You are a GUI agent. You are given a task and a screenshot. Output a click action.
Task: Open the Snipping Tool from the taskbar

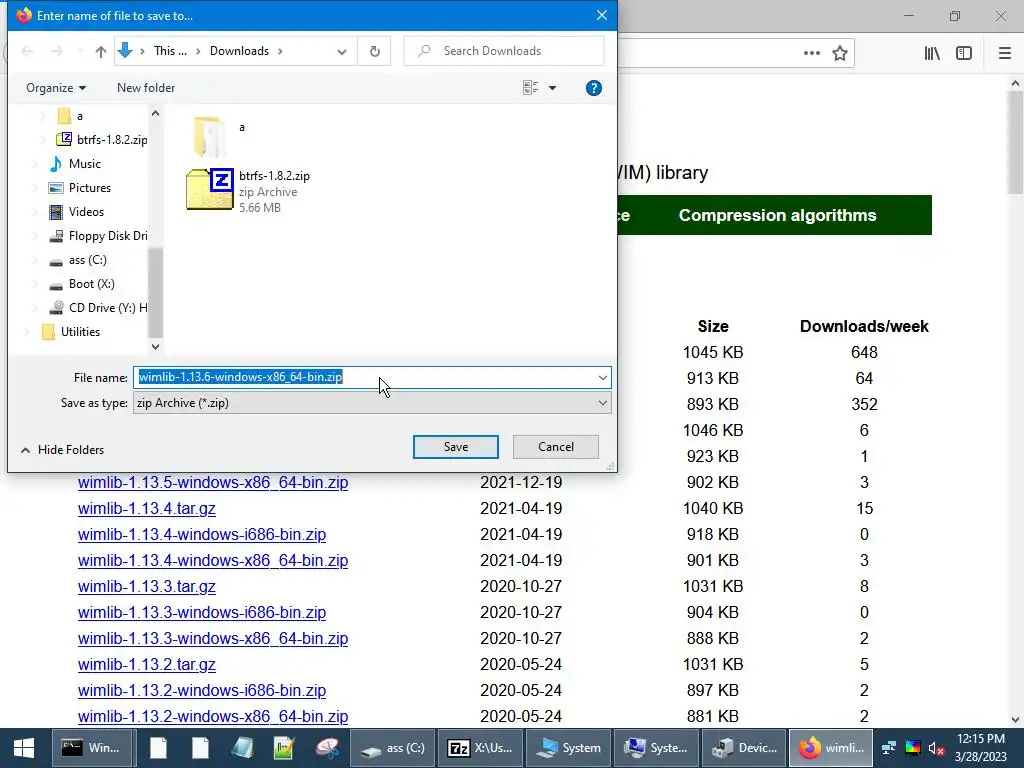(327, 748)
